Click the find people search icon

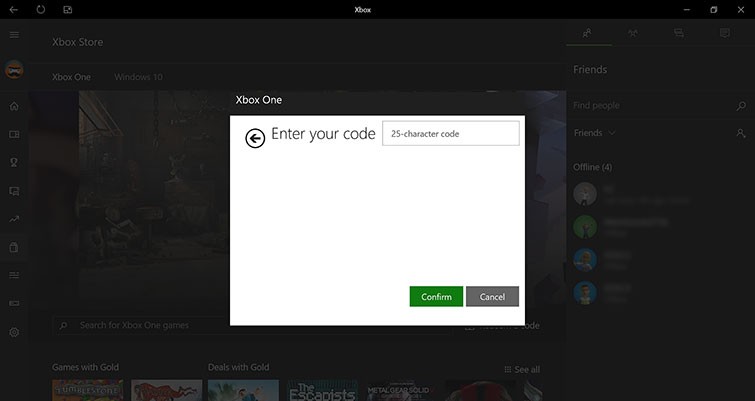(x=741, y=105)
